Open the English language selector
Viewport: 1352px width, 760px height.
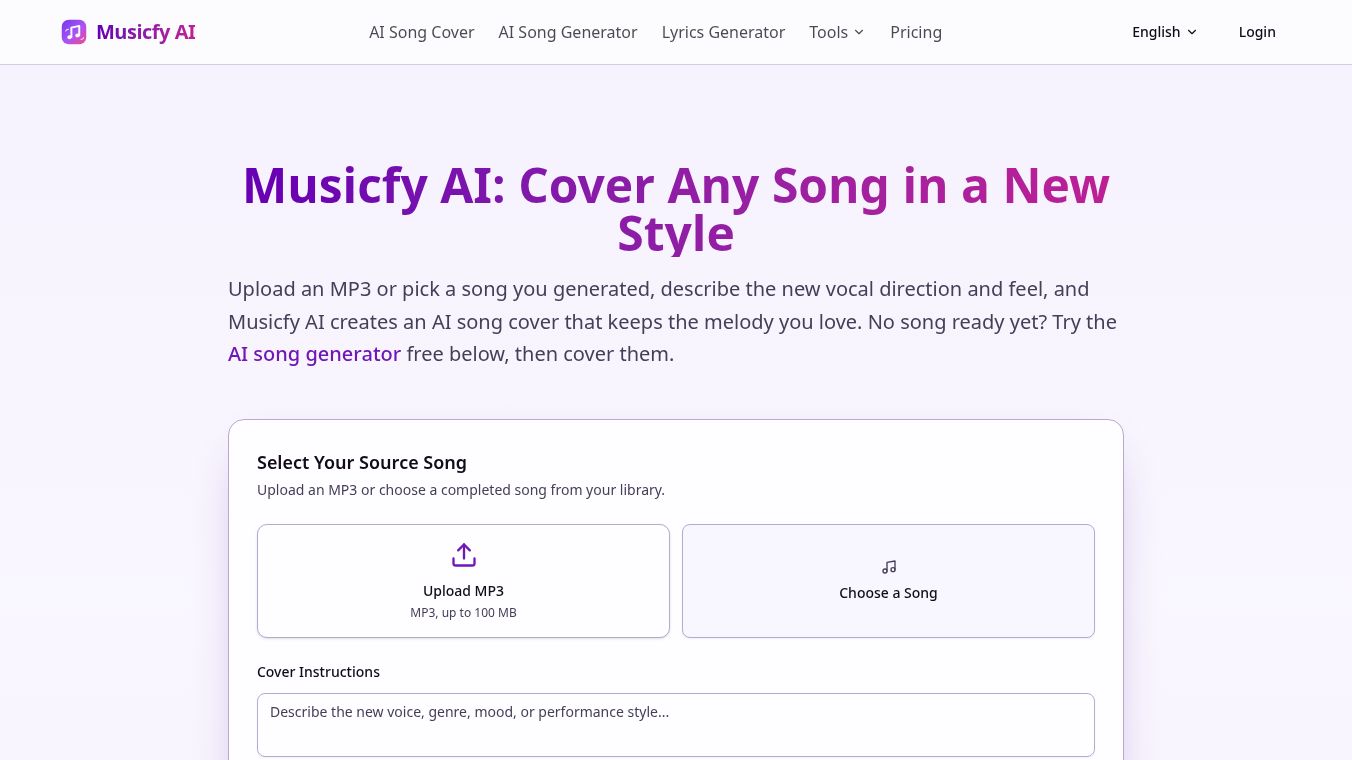[1164, 32]
